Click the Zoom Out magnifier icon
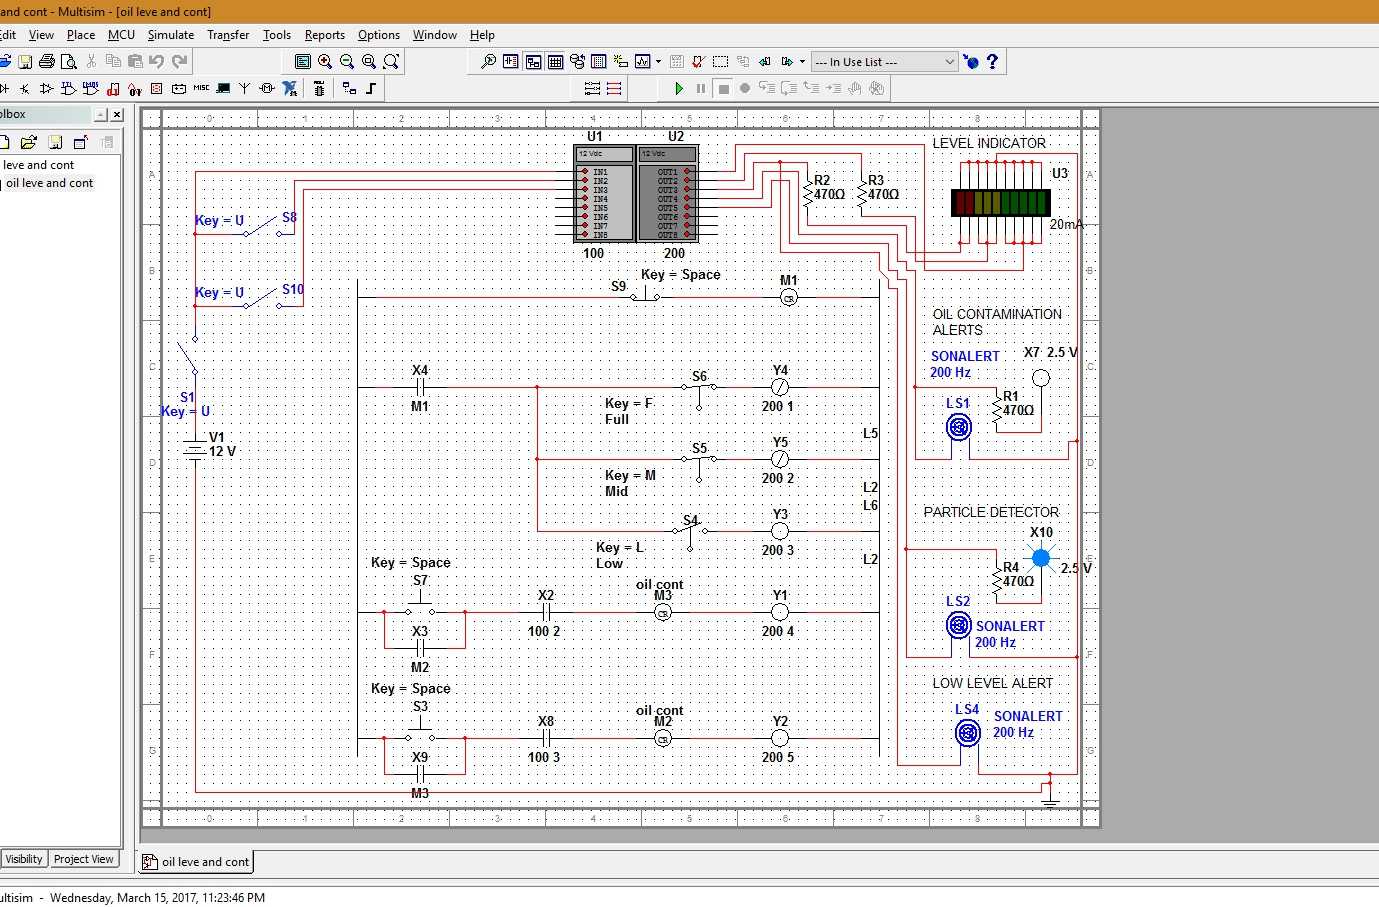 pos(347,62)
